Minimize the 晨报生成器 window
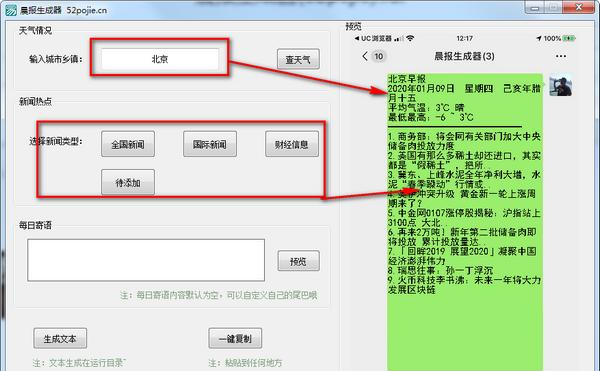Image resolution: width=600 pixels, height=371 pixels. point(535,7)
